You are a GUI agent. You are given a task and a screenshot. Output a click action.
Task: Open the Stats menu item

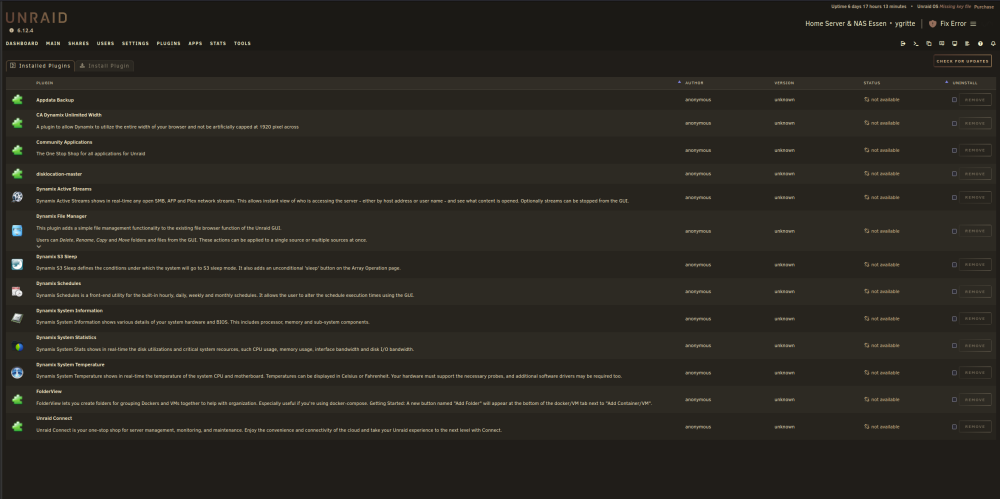coord(217,43)
